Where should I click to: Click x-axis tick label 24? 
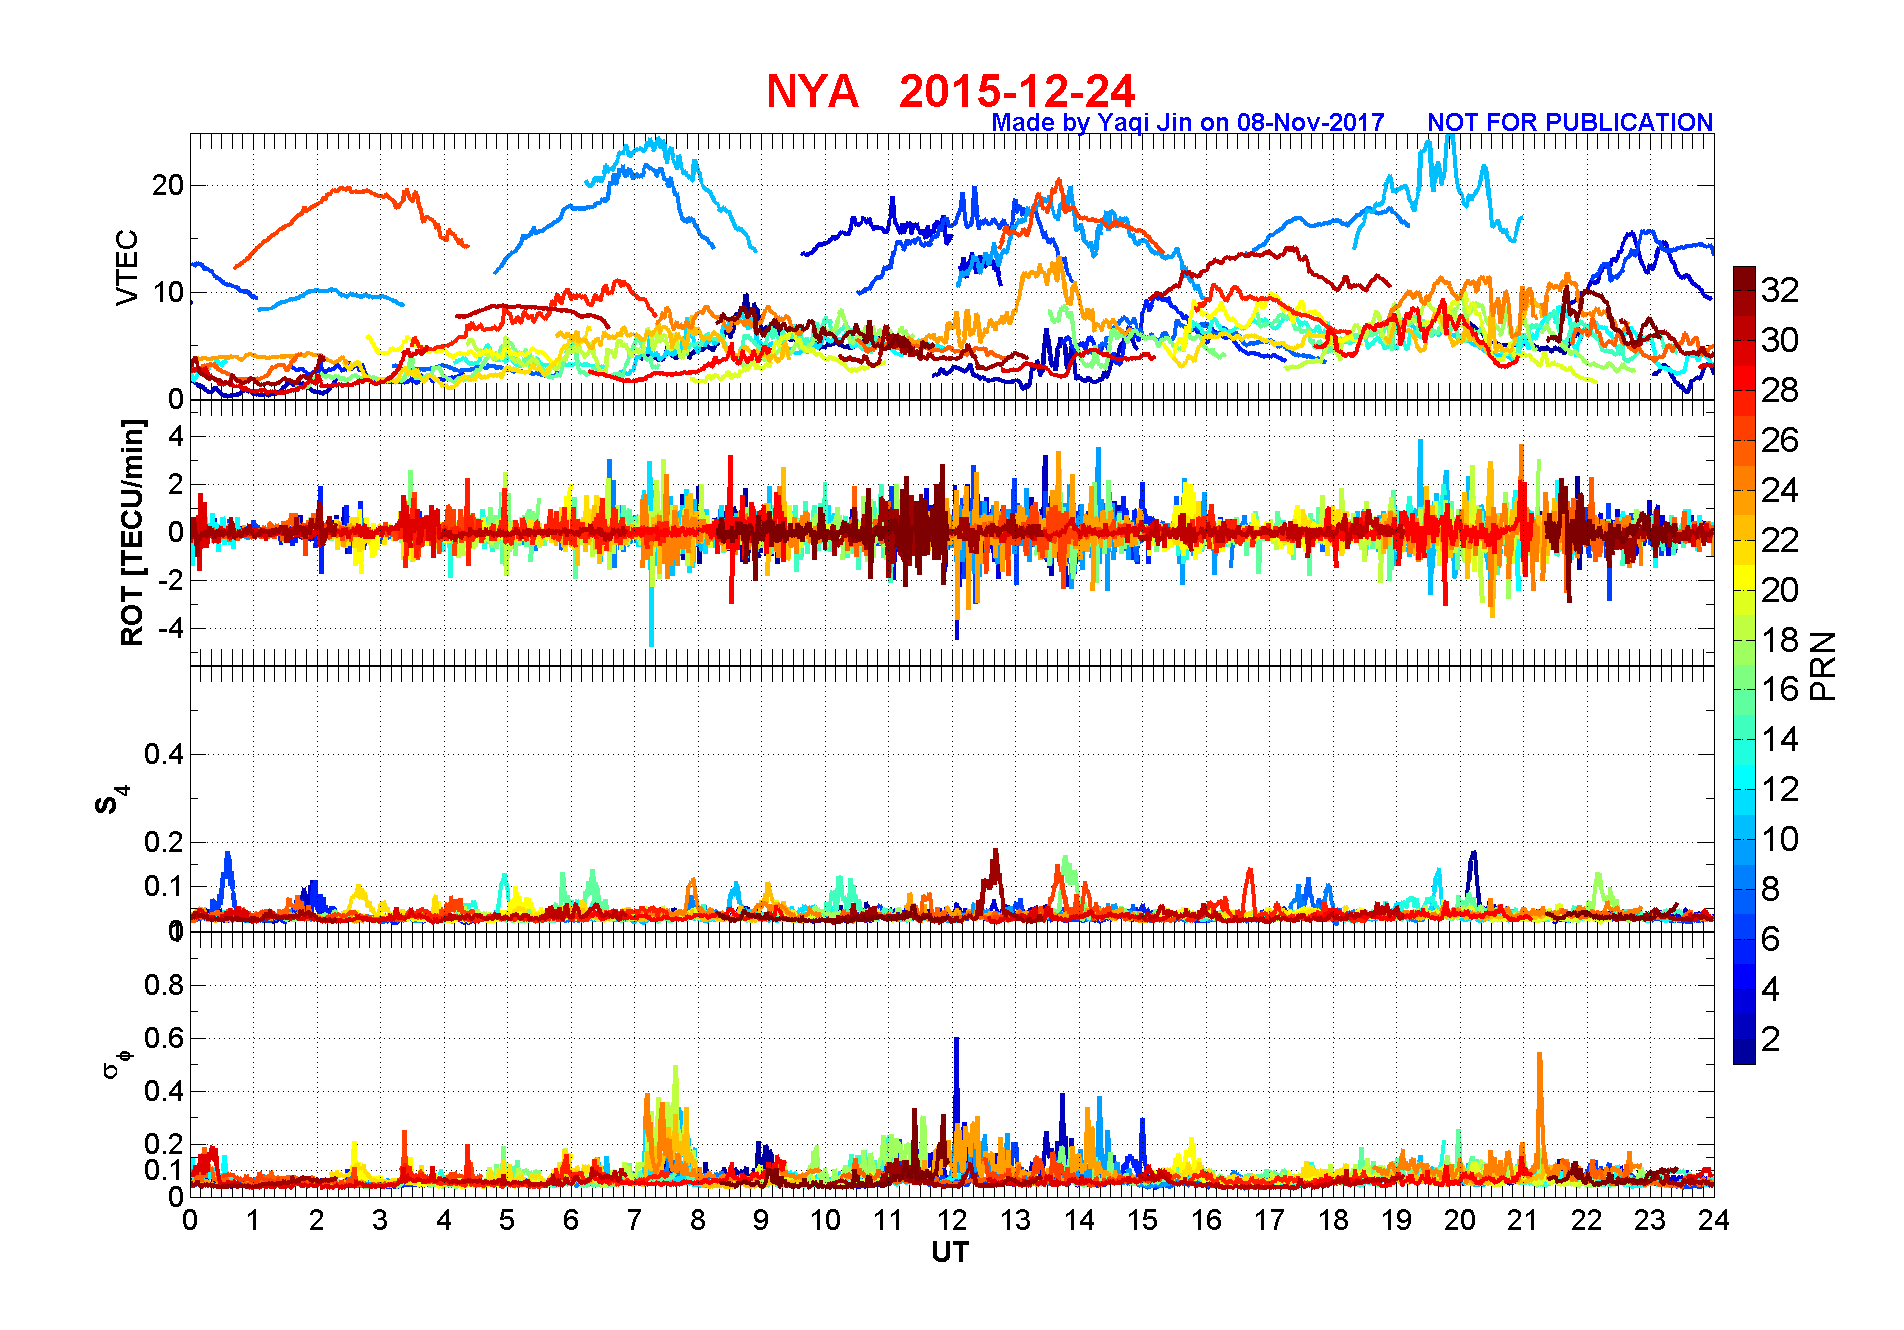[1714, 1220]
